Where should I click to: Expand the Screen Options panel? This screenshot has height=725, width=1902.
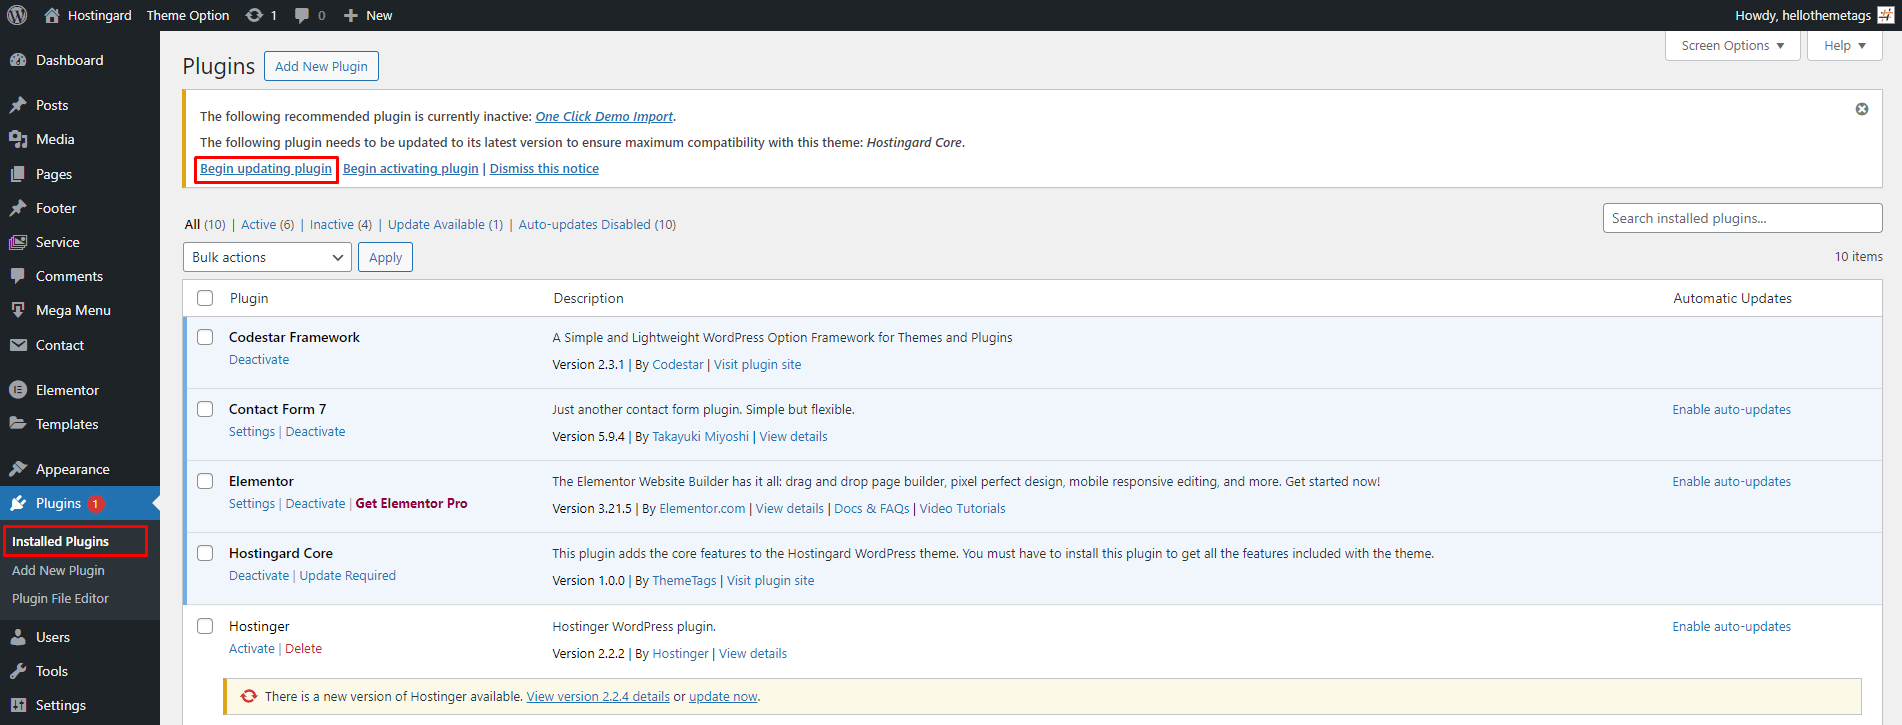[1733, 45]
